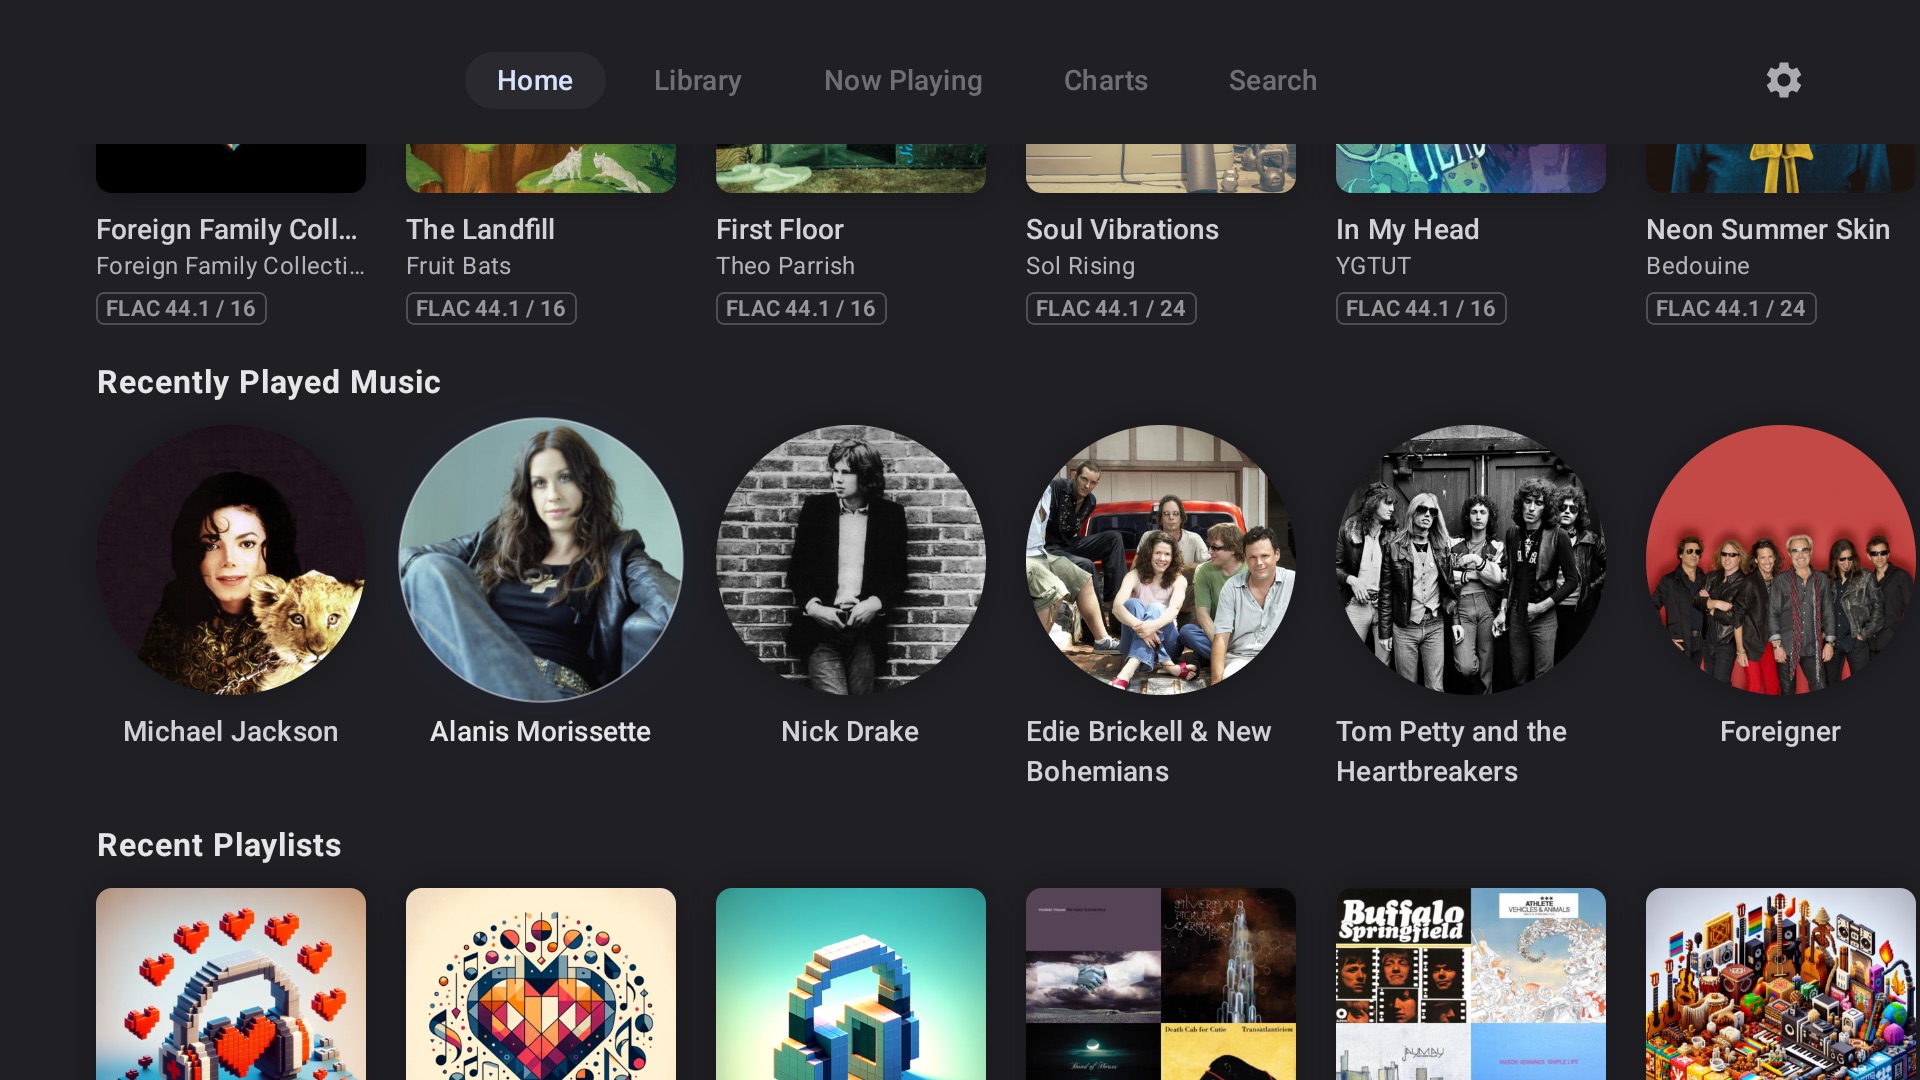This screenshot has height=1080, width=1920.
Task: Click In My Head album title
Action: coord(1407,229)
